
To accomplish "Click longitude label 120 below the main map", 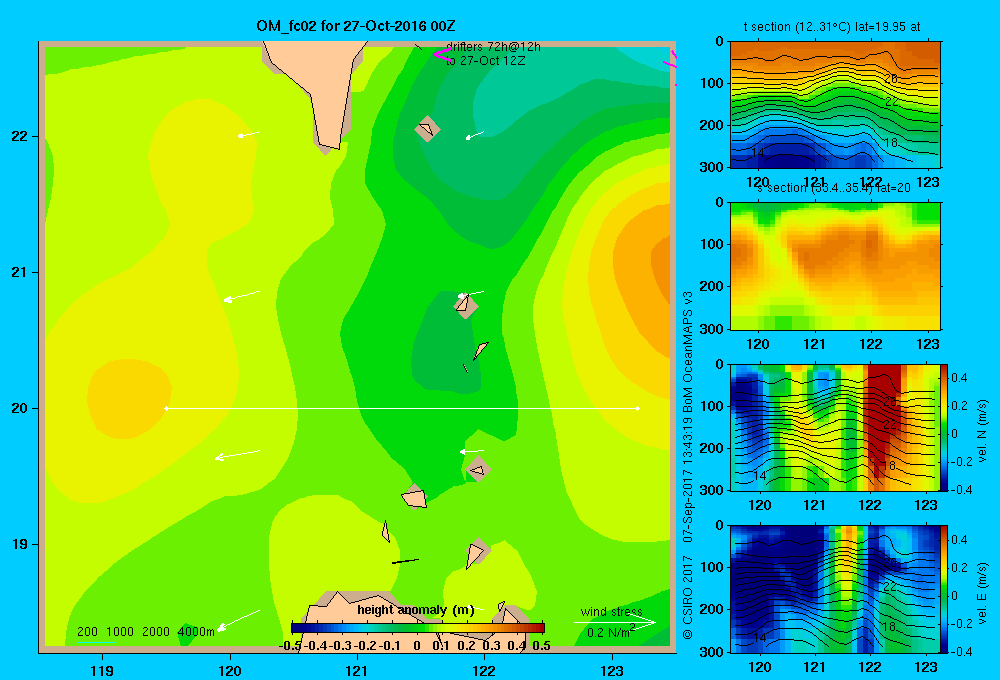I will tap(230, 670).
